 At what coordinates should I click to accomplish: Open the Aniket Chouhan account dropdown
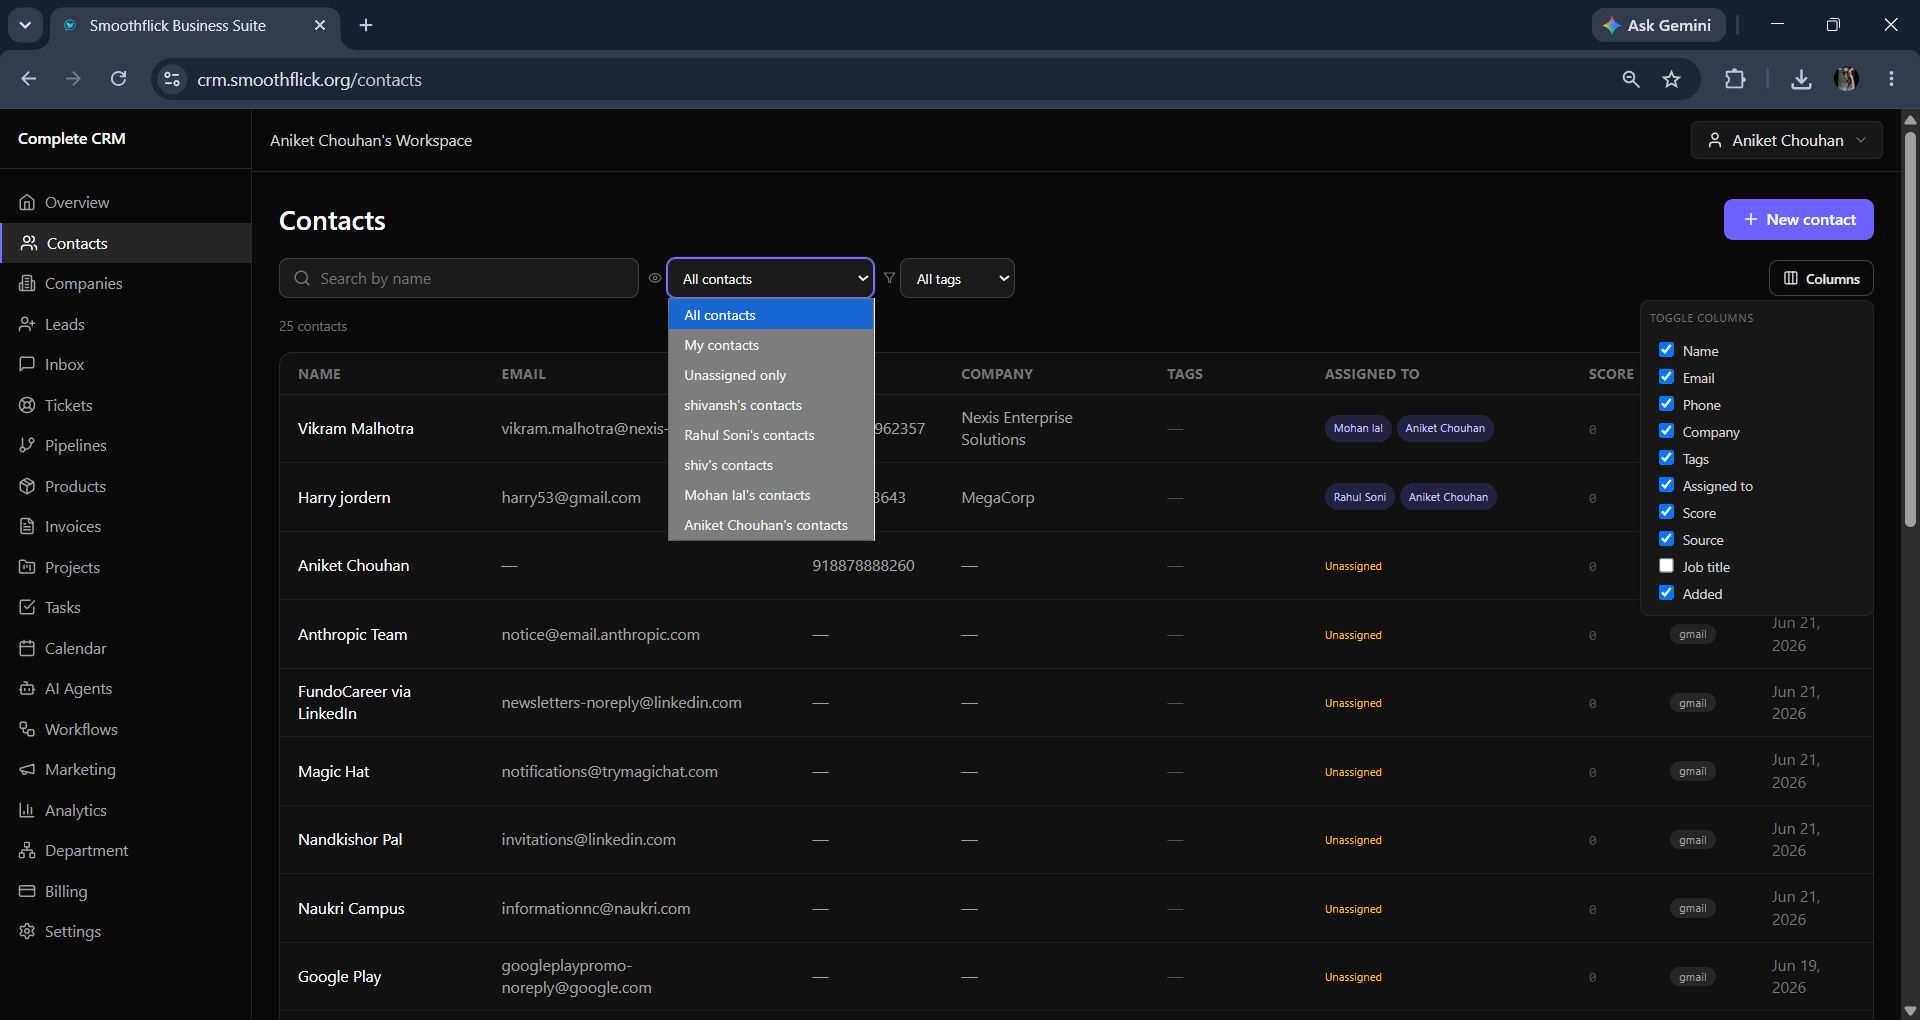pyautogui.click(x=1786, y=140)
